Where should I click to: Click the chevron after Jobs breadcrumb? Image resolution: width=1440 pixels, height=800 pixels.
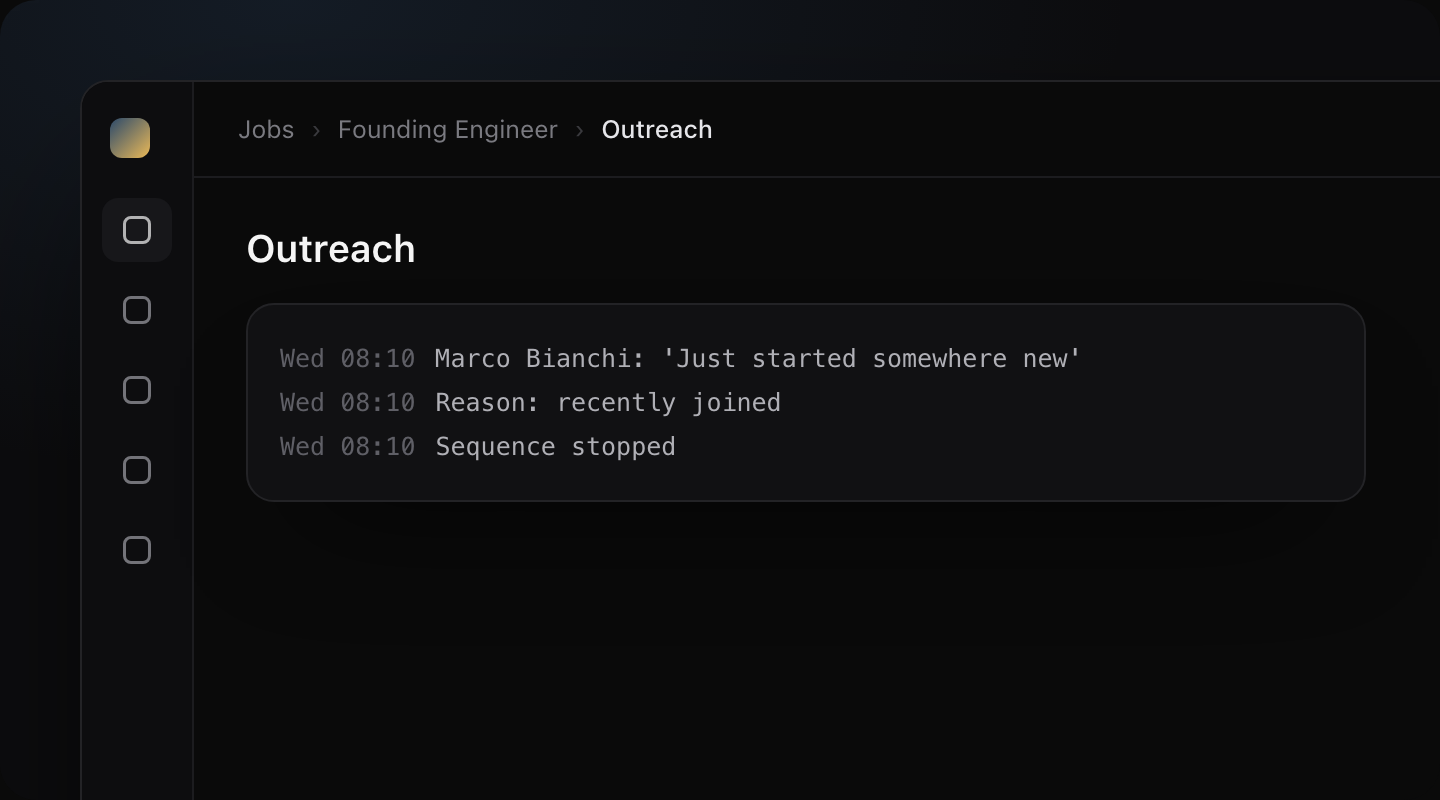[x=316, y=130]
